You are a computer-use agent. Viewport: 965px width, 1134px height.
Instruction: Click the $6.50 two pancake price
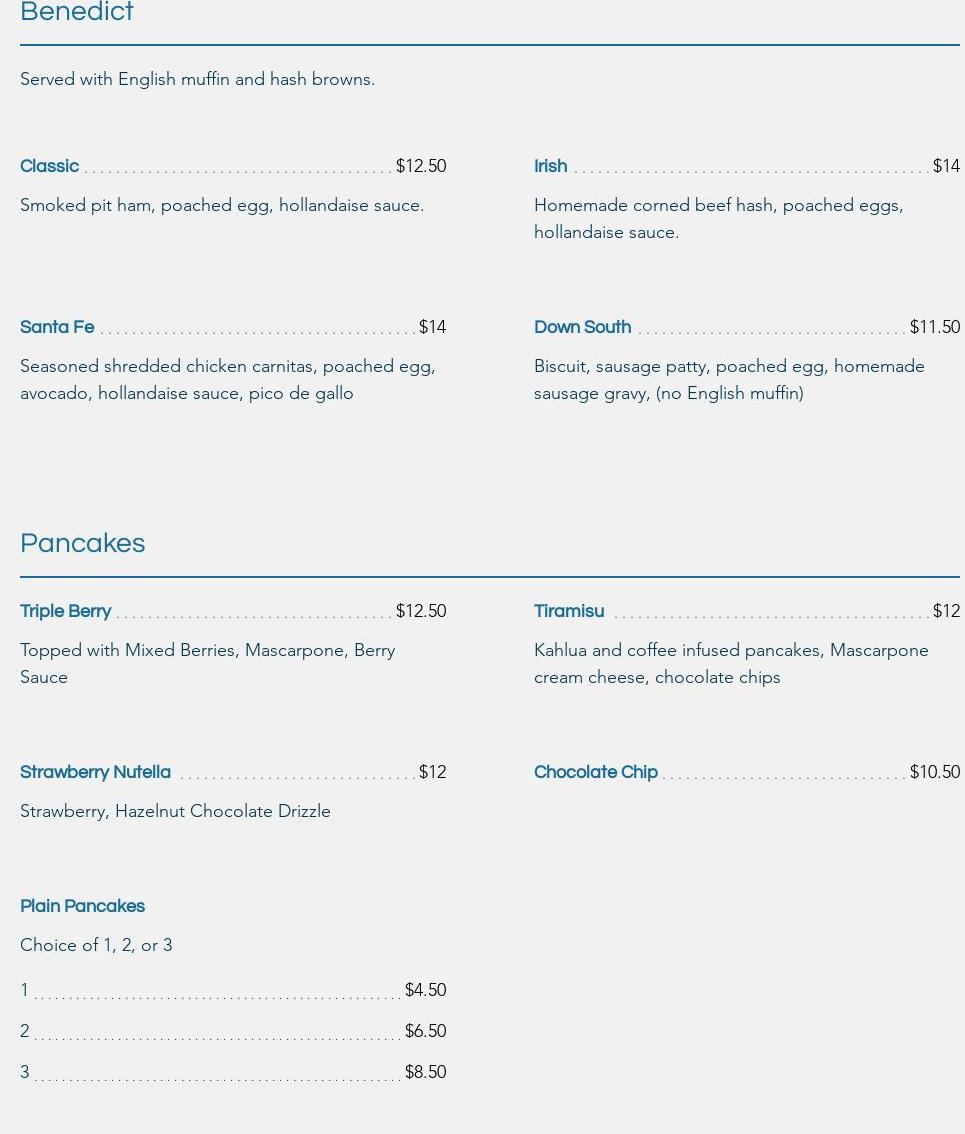pos(425,1031)
